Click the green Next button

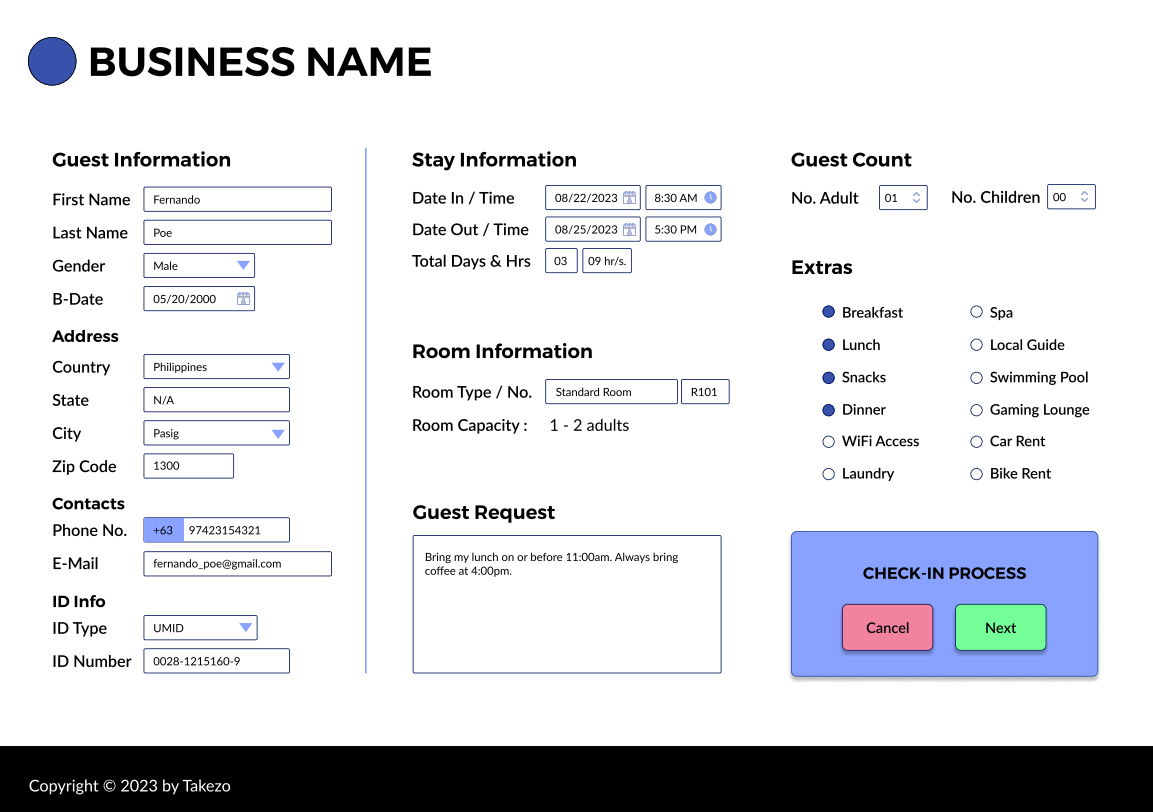tap(1001, 627)
